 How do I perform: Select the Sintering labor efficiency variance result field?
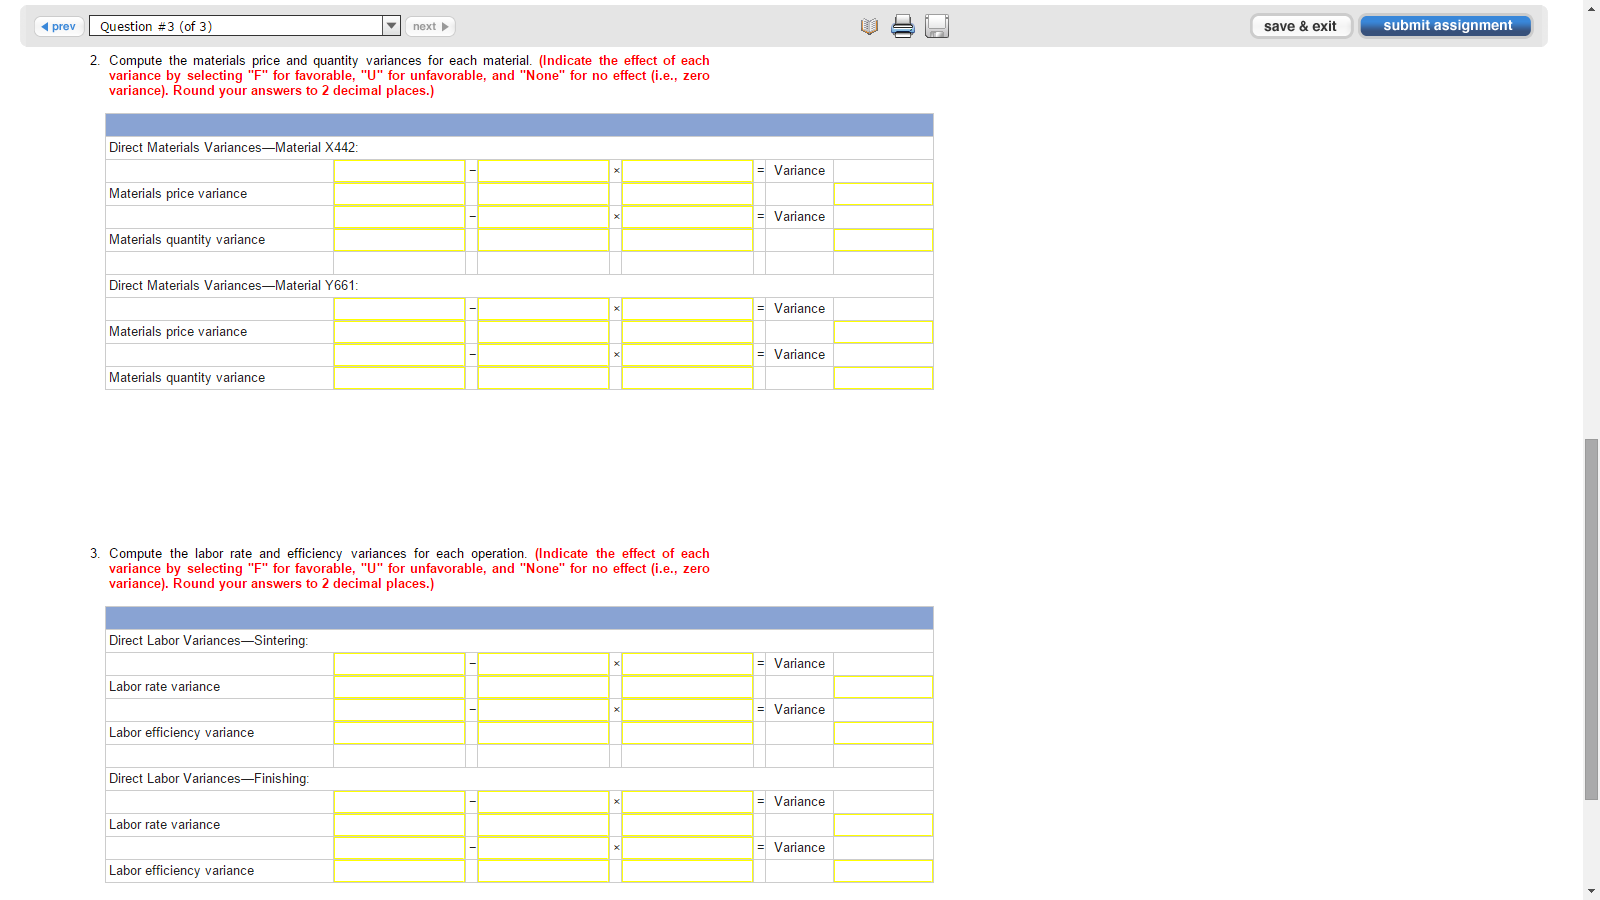[883, 733]
